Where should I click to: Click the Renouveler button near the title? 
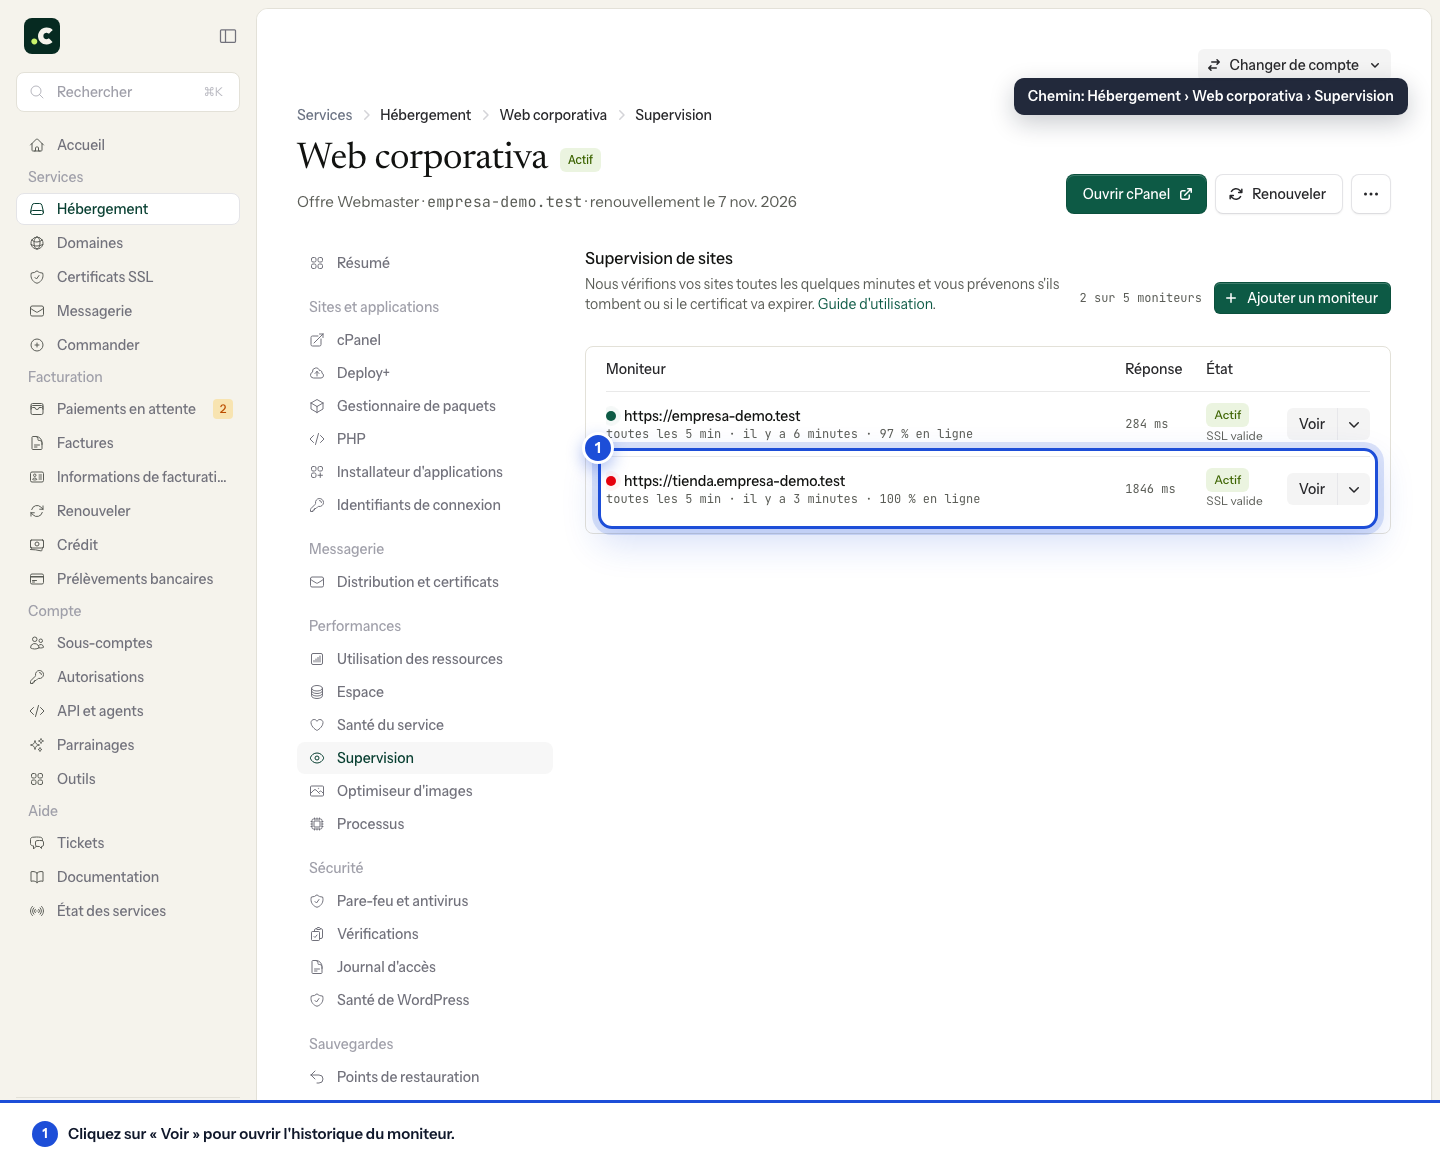pos(1278,194)
